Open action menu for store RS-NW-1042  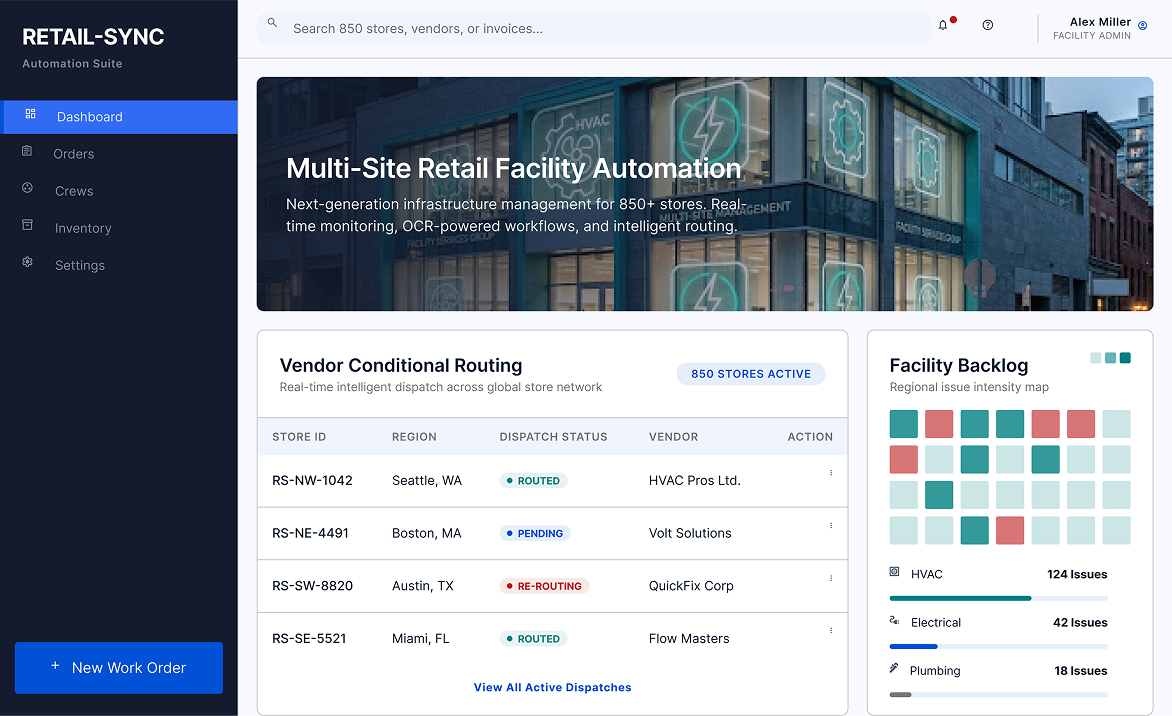tap(830, 473)
